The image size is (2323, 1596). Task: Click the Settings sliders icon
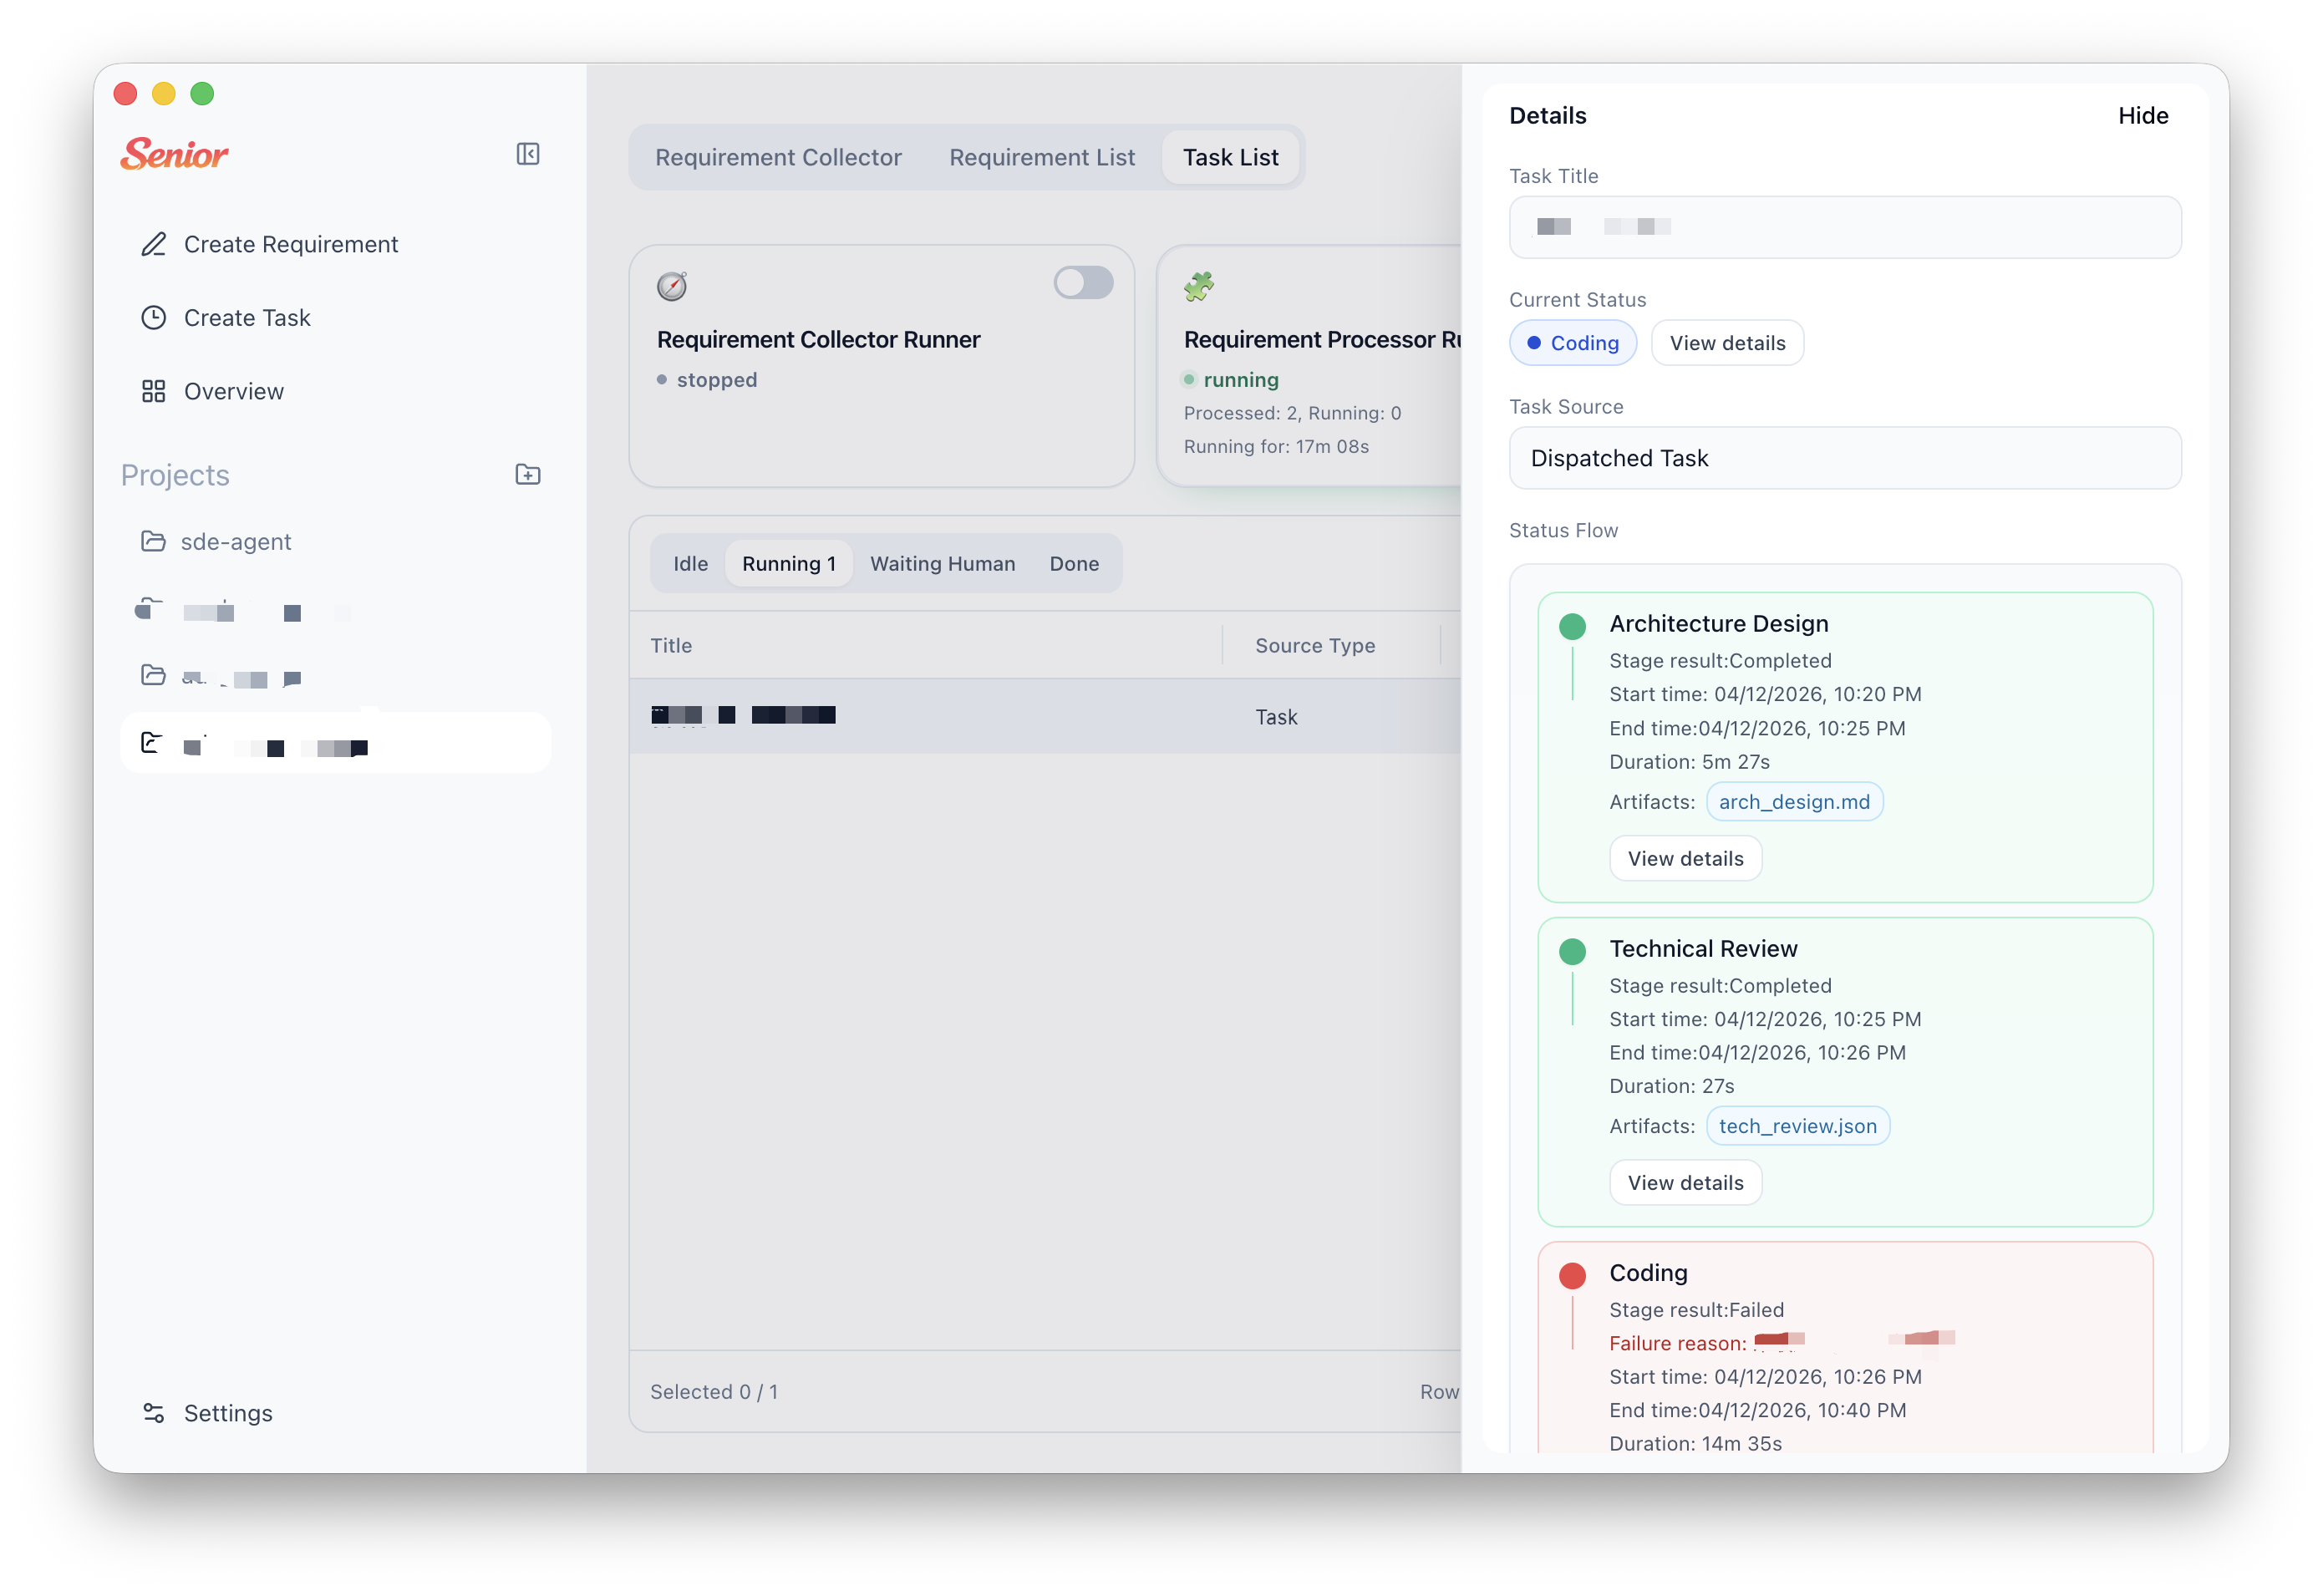point(153,1413)
